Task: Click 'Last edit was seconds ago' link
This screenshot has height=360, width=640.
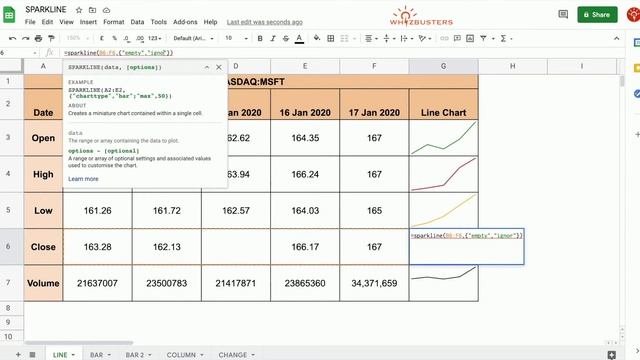Action: 264,22
